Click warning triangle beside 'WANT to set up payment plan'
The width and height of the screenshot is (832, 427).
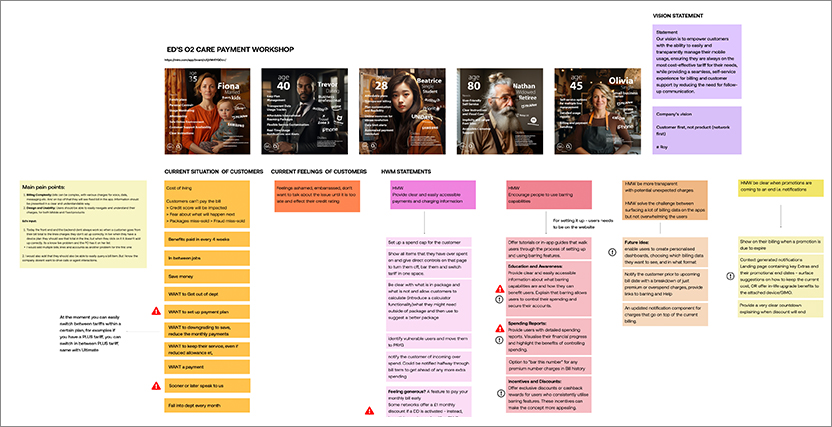coord(156,311)
